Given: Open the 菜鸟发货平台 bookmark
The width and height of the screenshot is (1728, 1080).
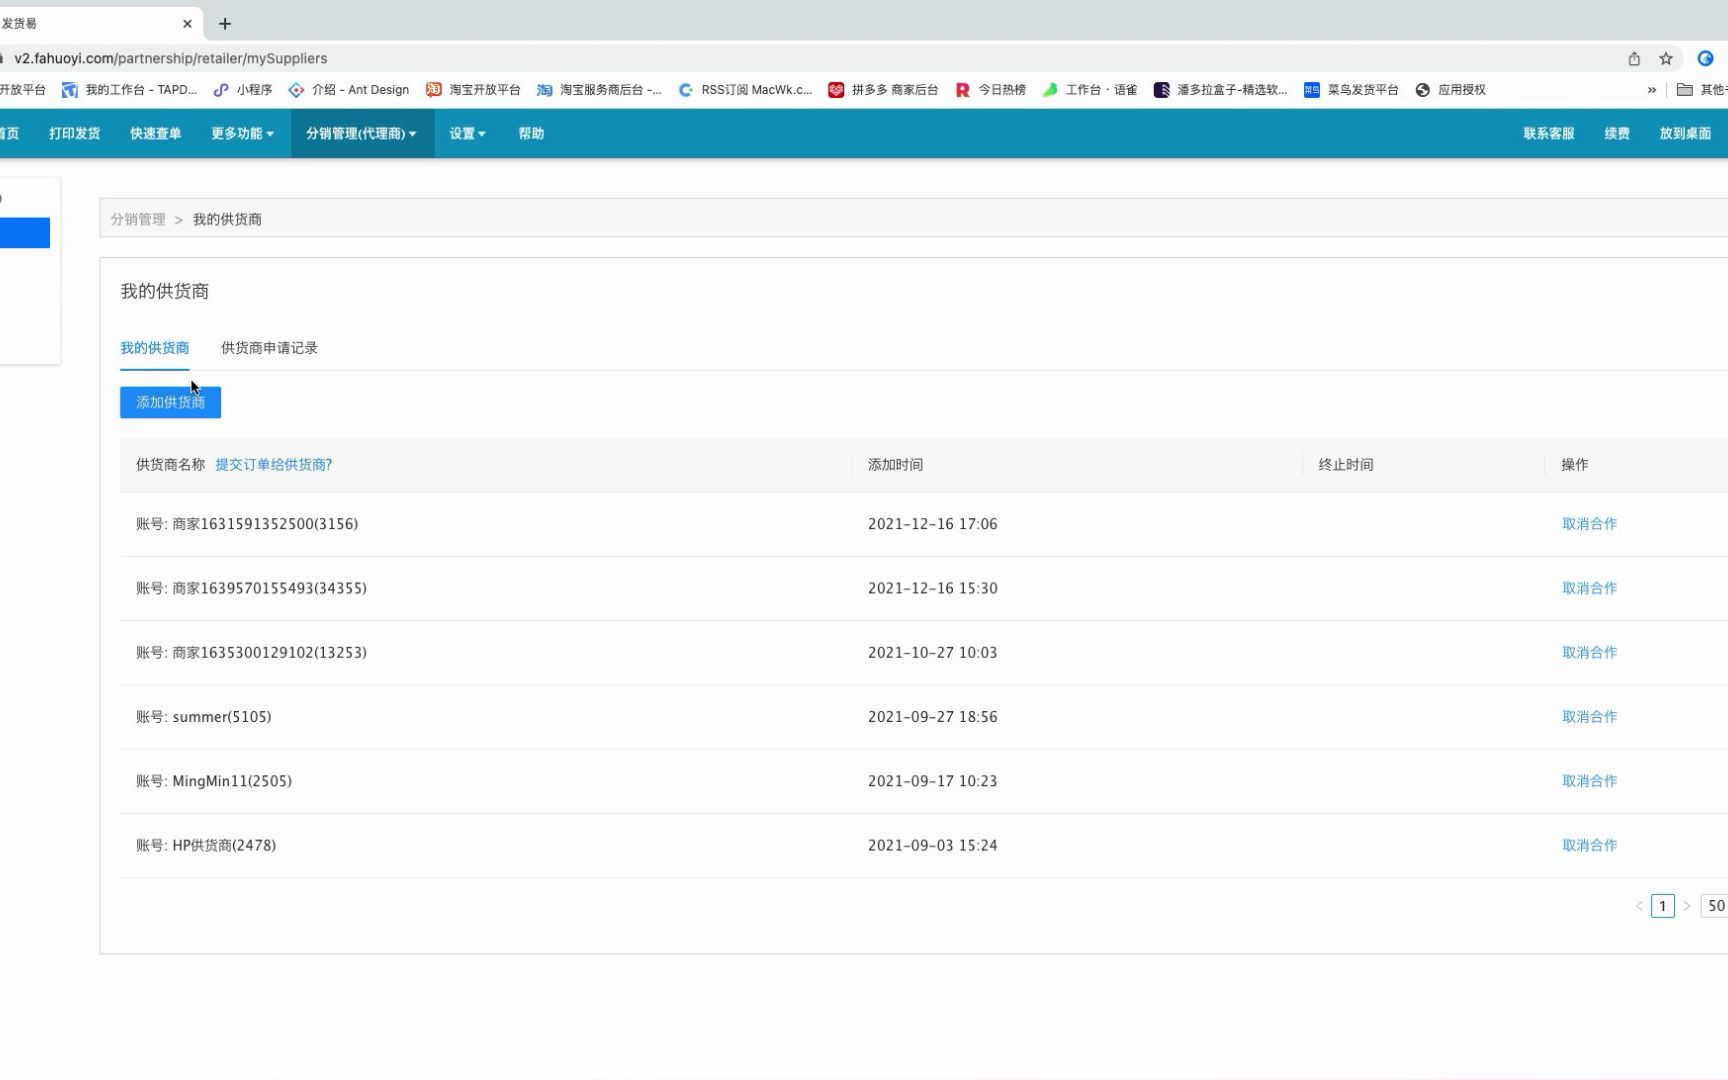Looking at the screenshot, I should coord(1352,89).
